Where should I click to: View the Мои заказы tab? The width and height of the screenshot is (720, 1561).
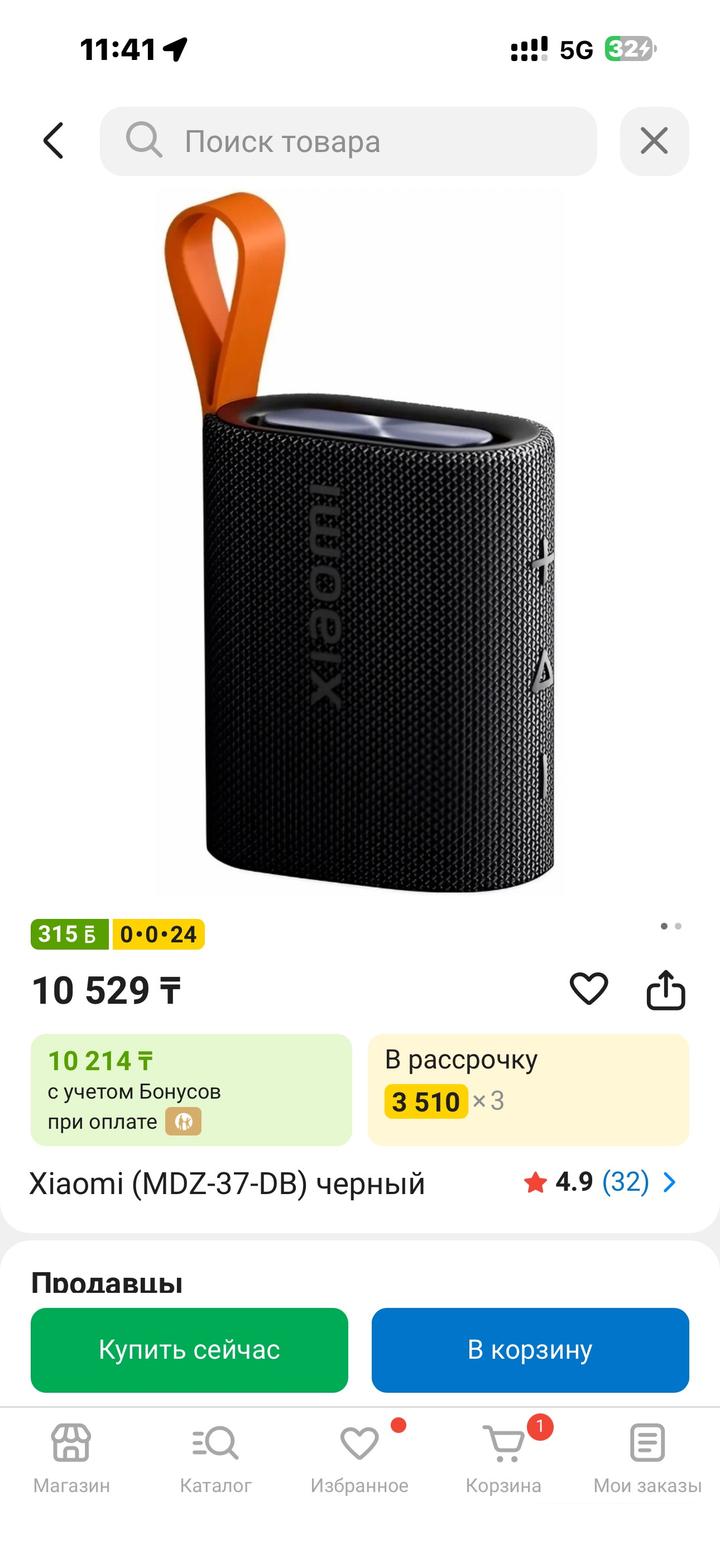(x=647, y=1459)
